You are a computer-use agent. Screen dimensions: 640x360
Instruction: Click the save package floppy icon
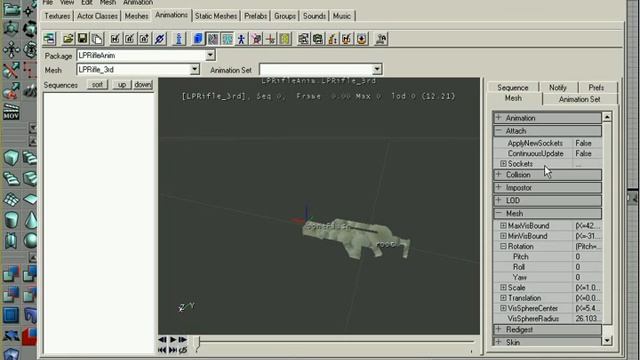[x=82, y=39]
